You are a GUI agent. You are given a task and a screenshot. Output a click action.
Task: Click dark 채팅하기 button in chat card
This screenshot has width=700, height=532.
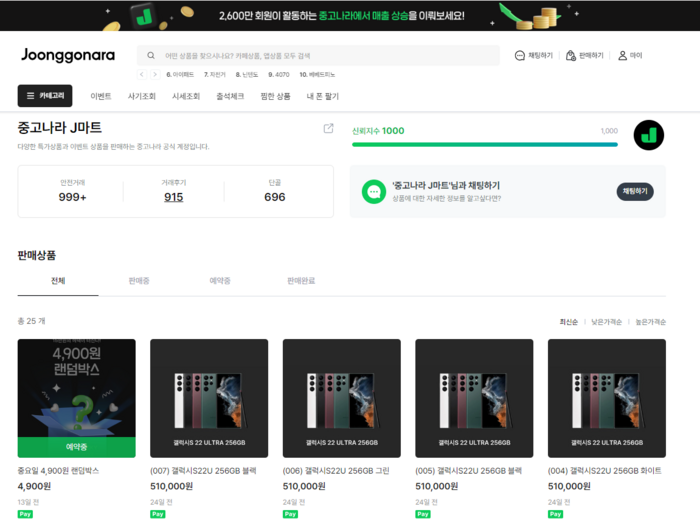point(635,191)
